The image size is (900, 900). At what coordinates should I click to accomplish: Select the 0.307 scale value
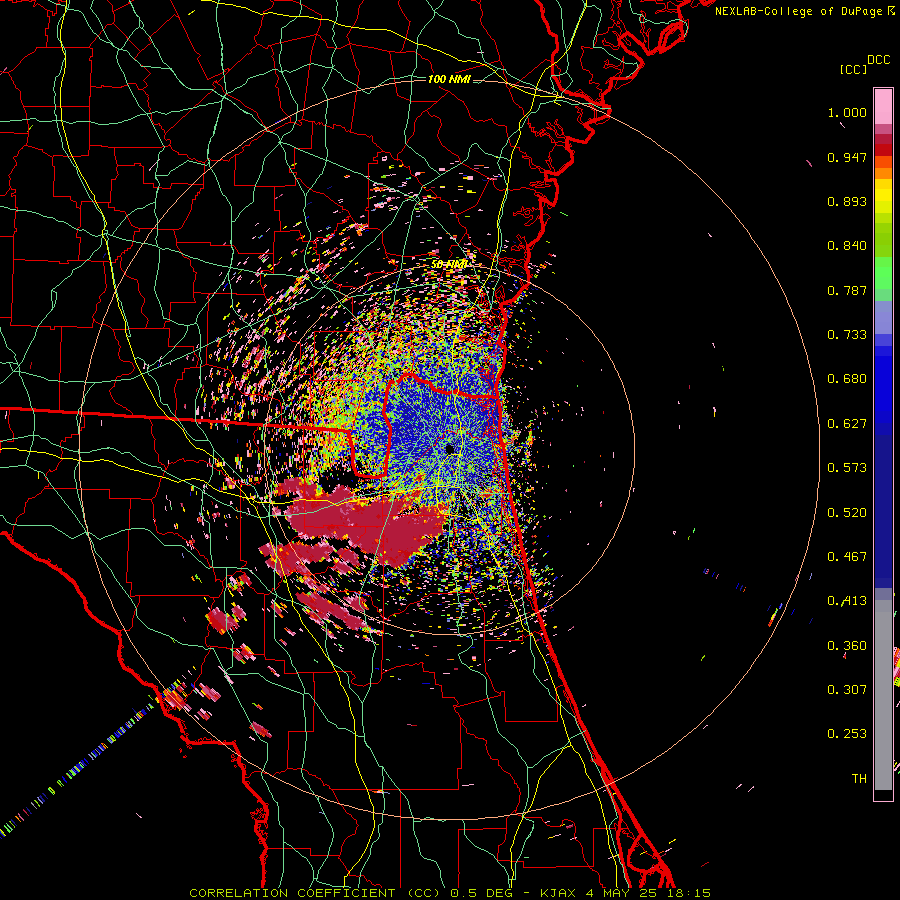[x=847, y=690]
